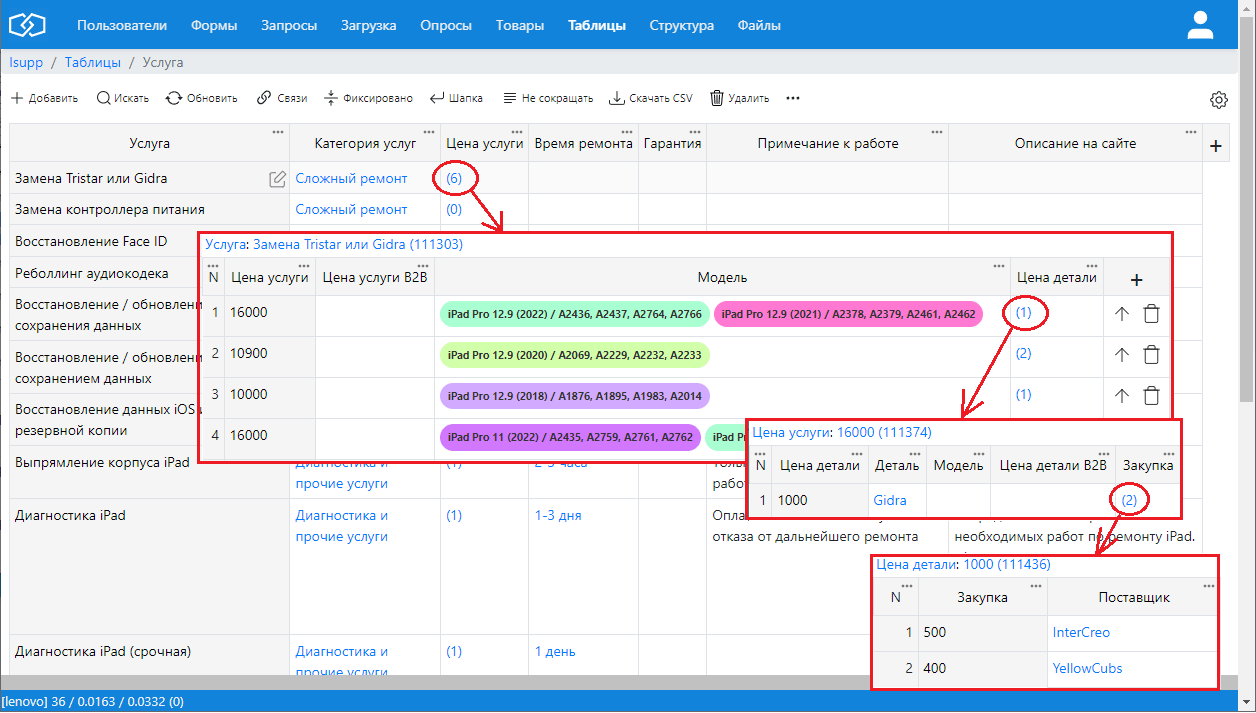Click the purchase price 500 cell

(x=982, y=633)
